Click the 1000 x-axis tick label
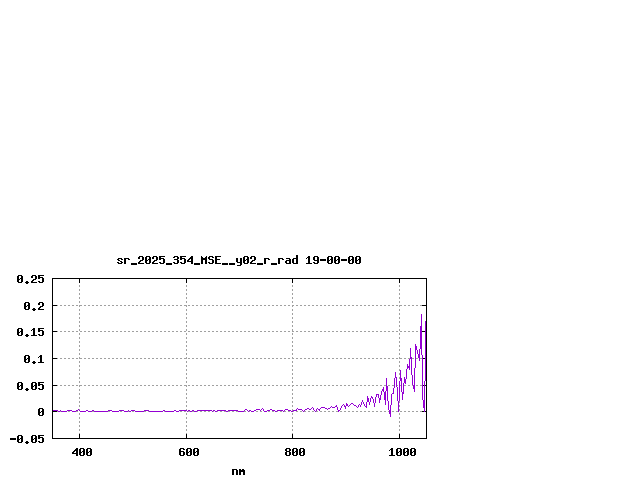The image size is (640, 480). pos(402,452)
